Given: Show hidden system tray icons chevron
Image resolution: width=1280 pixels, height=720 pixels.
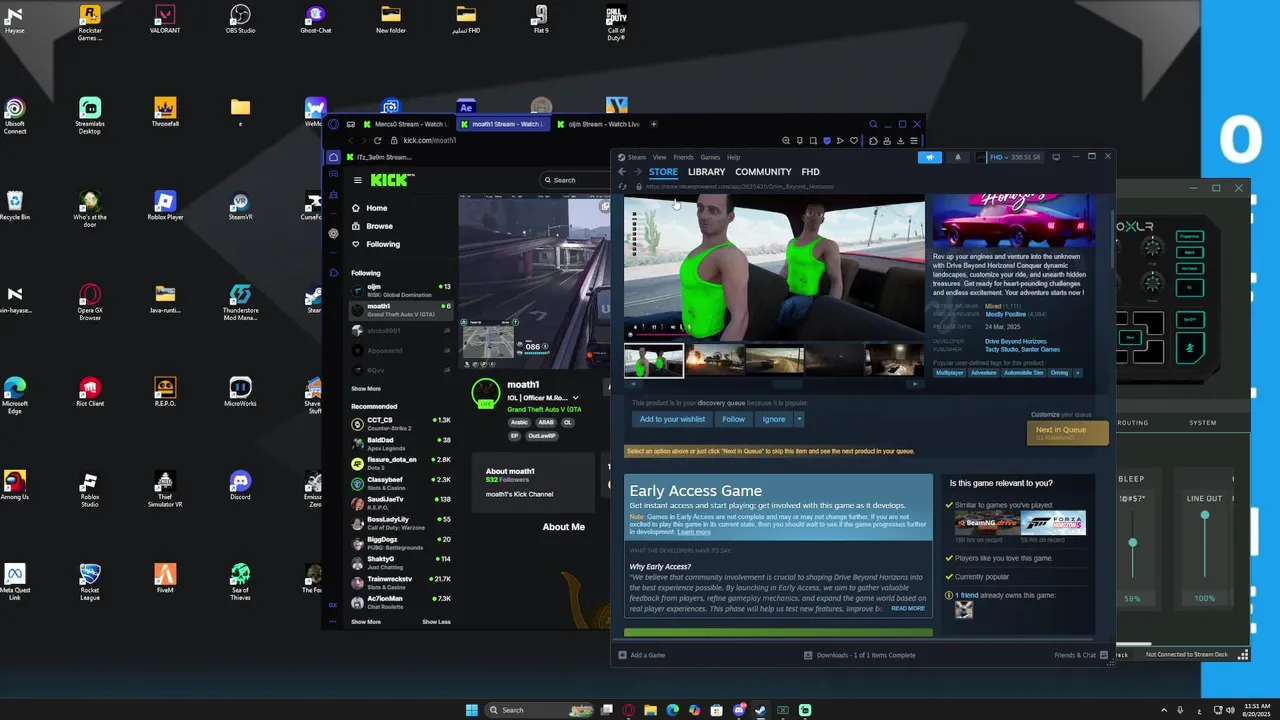Looking at the screenshot, I should (1162, 710).
